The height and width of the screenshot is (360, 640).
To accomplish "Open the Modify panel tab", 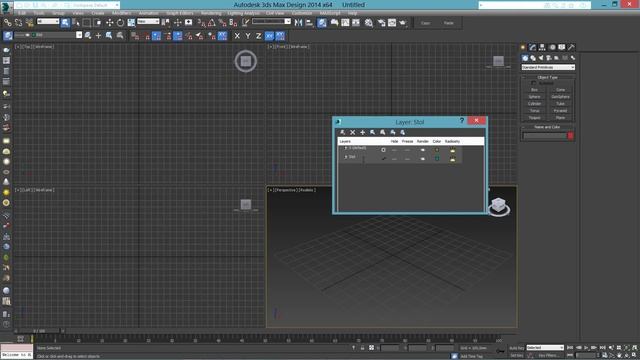I will point(532,47).
